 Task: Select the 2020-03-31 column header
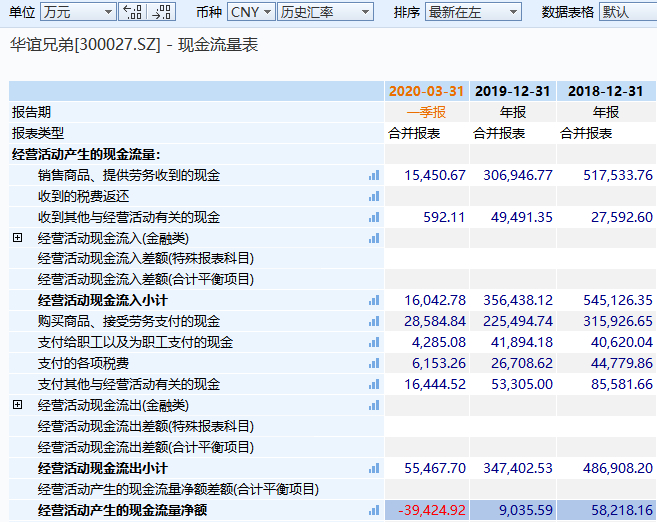(427, 91)
